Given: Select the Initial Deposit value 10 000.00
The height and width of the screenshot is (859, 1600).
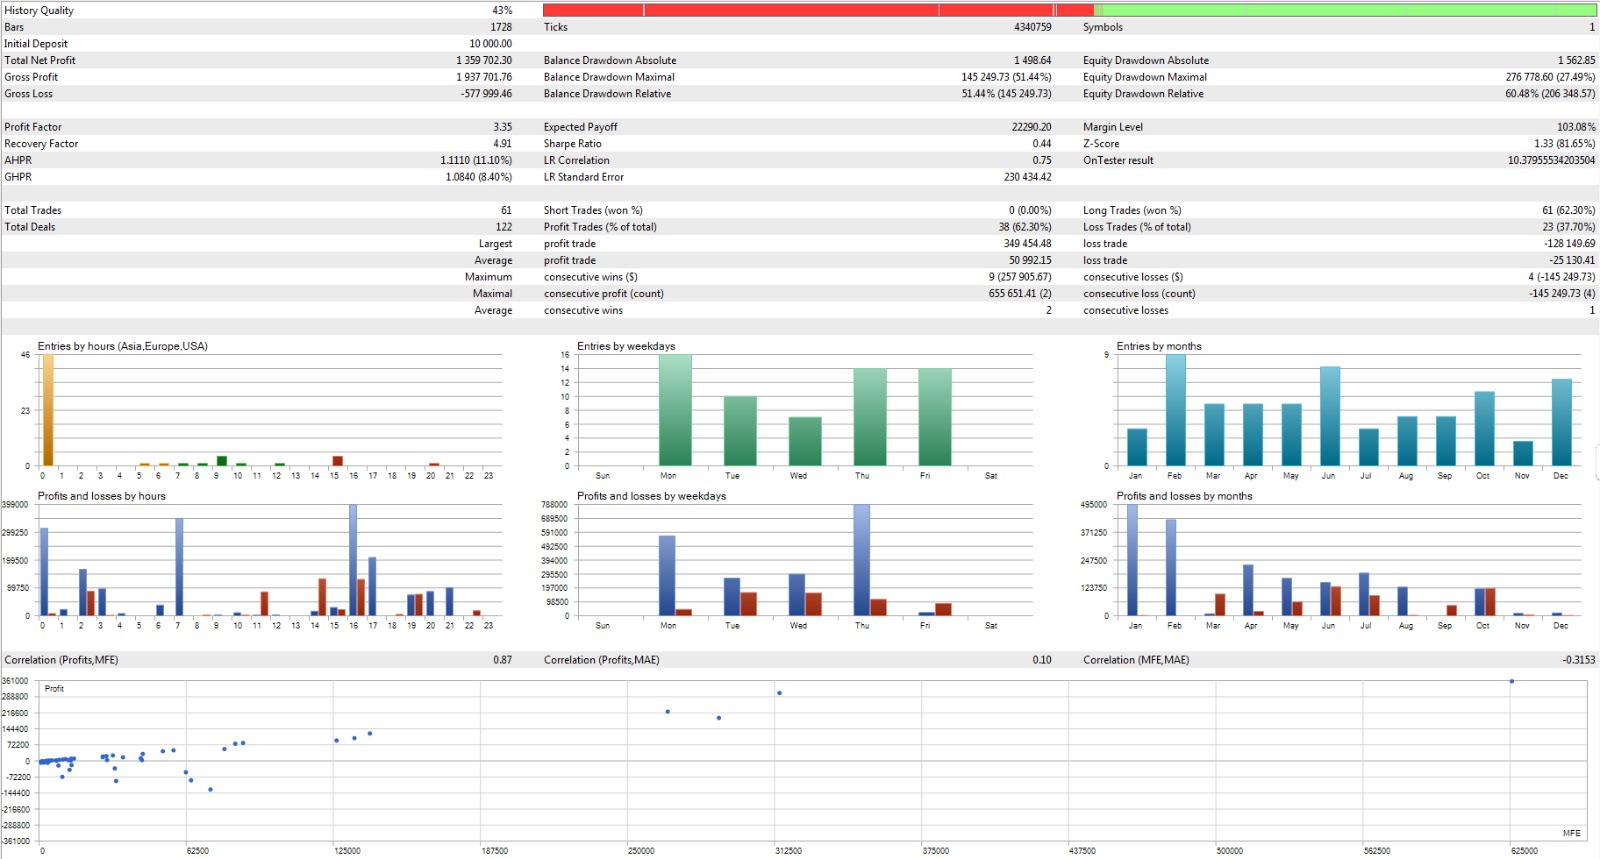Looking at the screenshot, I should point(490,44).
